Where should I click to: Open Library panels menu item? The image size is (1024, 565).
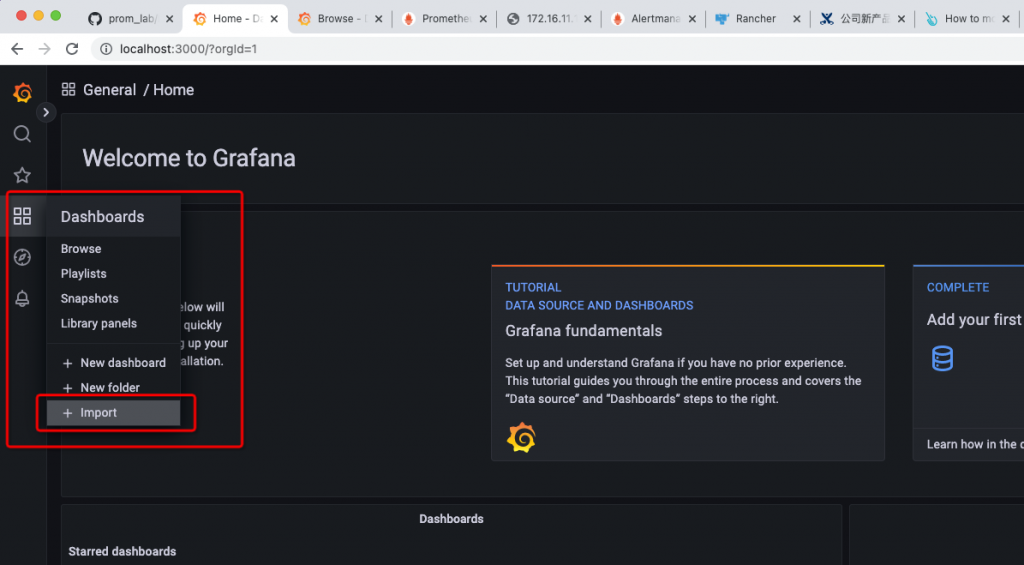tap(114, 323)
